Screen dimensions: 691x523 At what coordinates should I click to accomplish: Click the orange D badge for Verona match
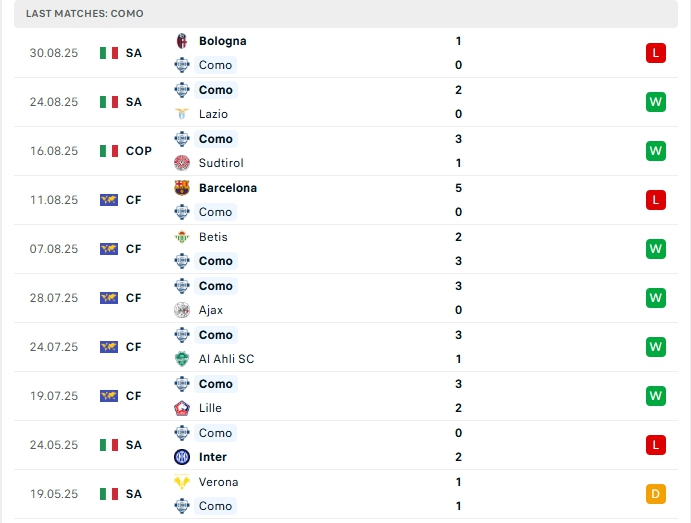[656, 494]
